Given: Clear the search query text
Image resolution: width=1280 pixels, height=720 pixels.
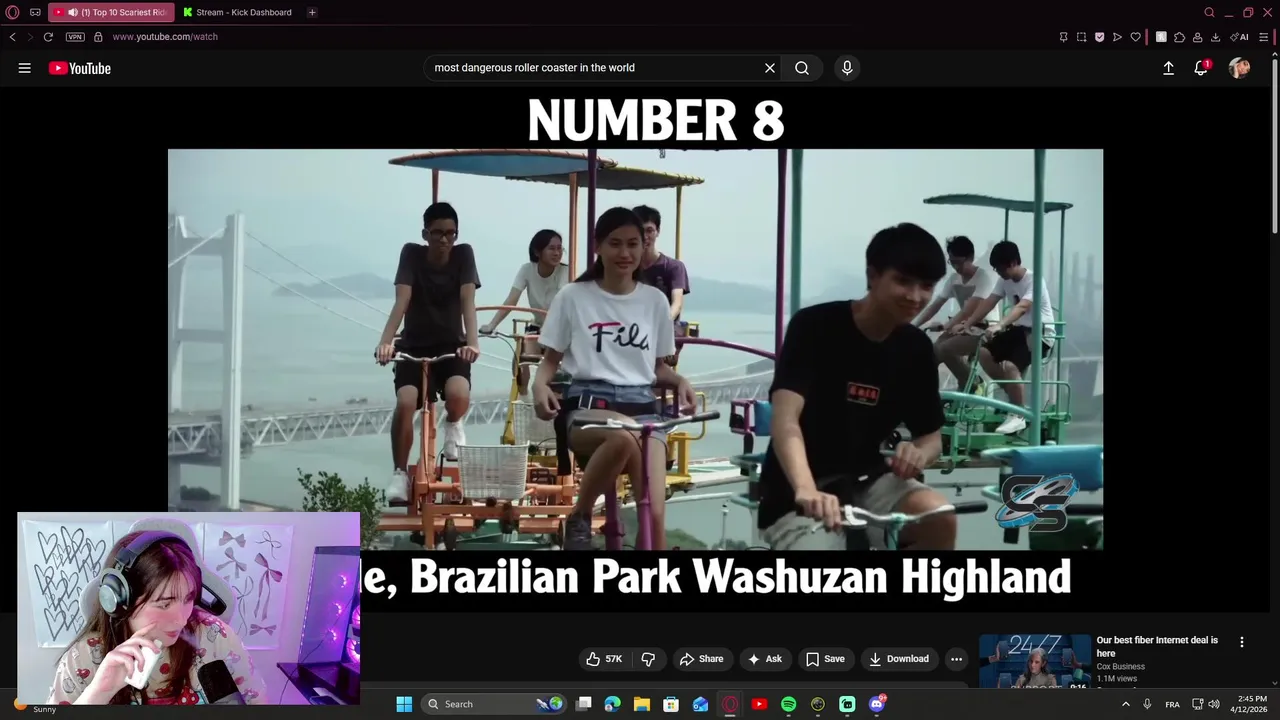Looking at the screenshot, I should pyautogui.click(x=770, y=68).
